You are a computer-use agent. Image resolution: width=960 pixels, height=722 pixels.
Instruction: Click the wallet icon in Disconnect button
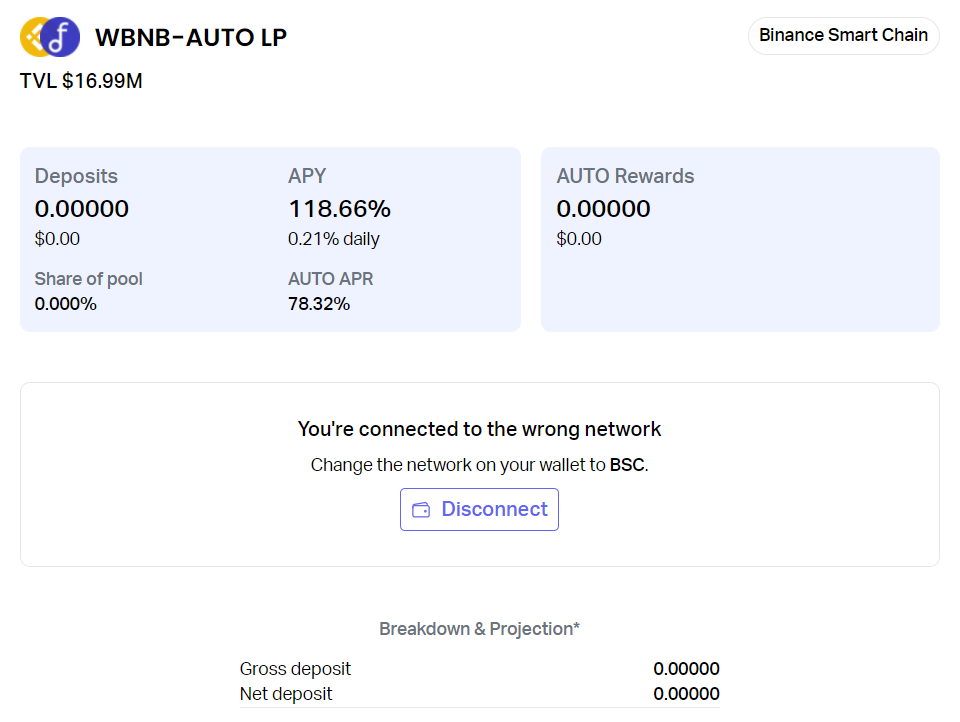tap(421, 510)
